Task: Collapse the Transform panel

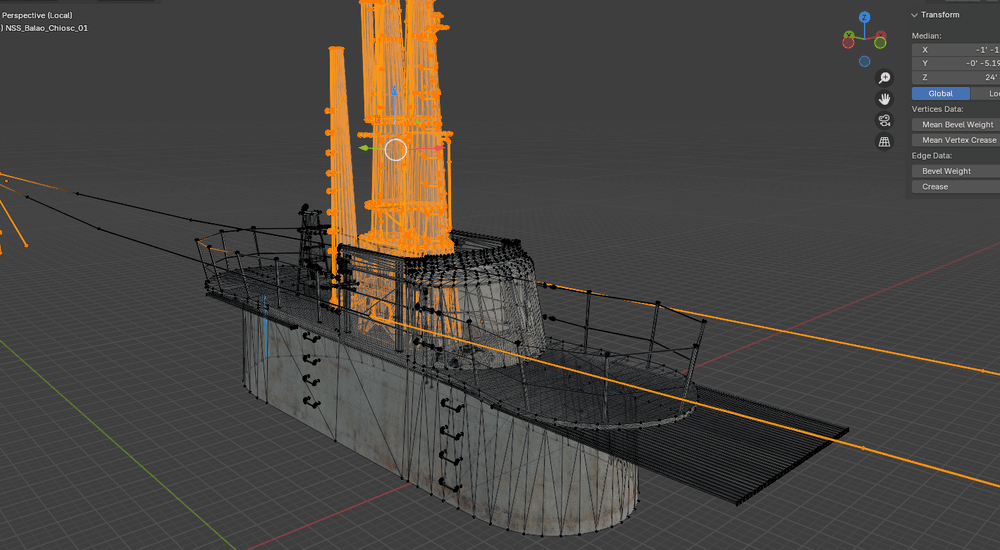Action: pyautogui.click(x=935, y=15)
